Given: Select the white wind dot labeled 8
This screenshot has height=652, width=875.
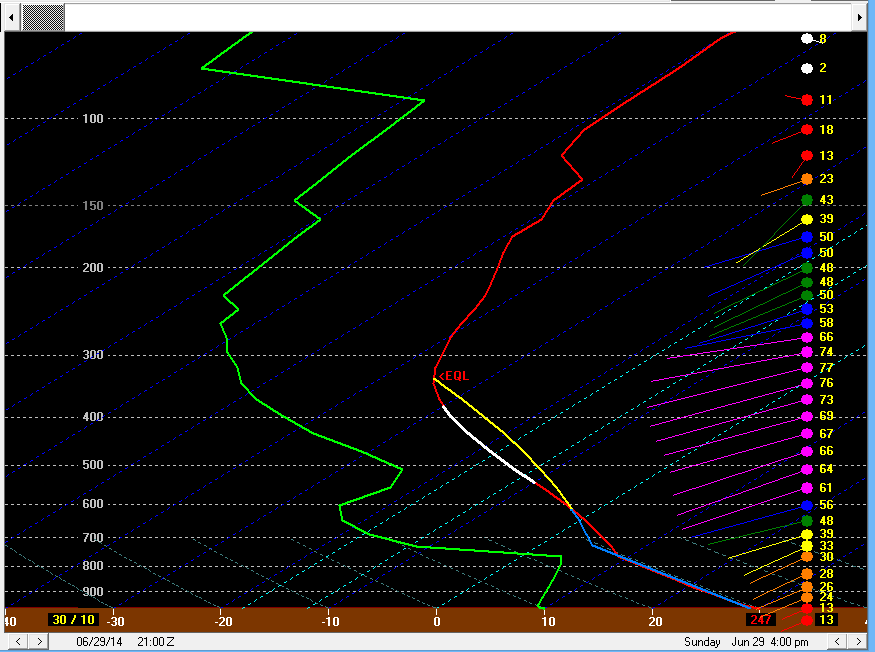Looking at the screenshot, I should coord(807,39).
